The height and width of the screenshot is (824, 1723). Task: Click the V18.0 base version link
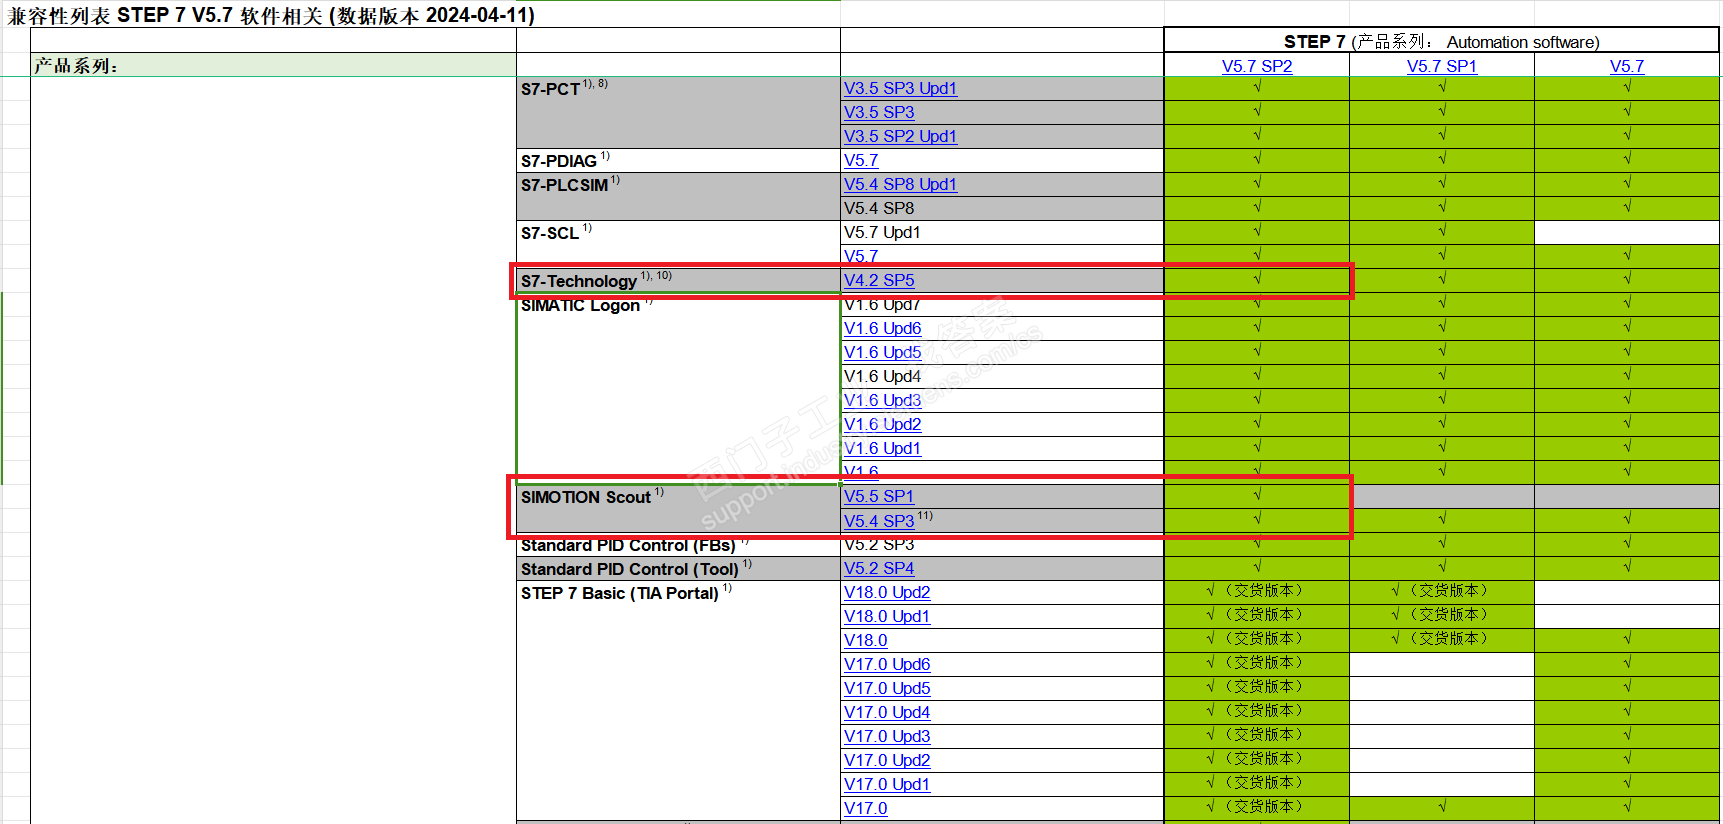pyautogui.click(x=866, y=640)
